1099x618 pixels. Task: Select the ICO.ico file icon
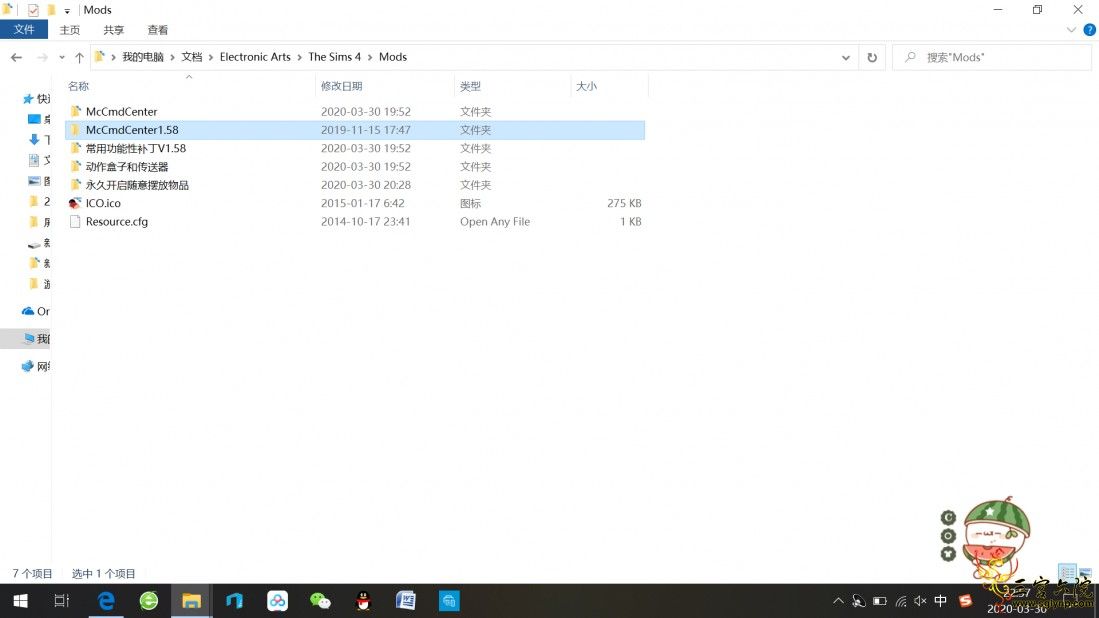tap(75, 203)
